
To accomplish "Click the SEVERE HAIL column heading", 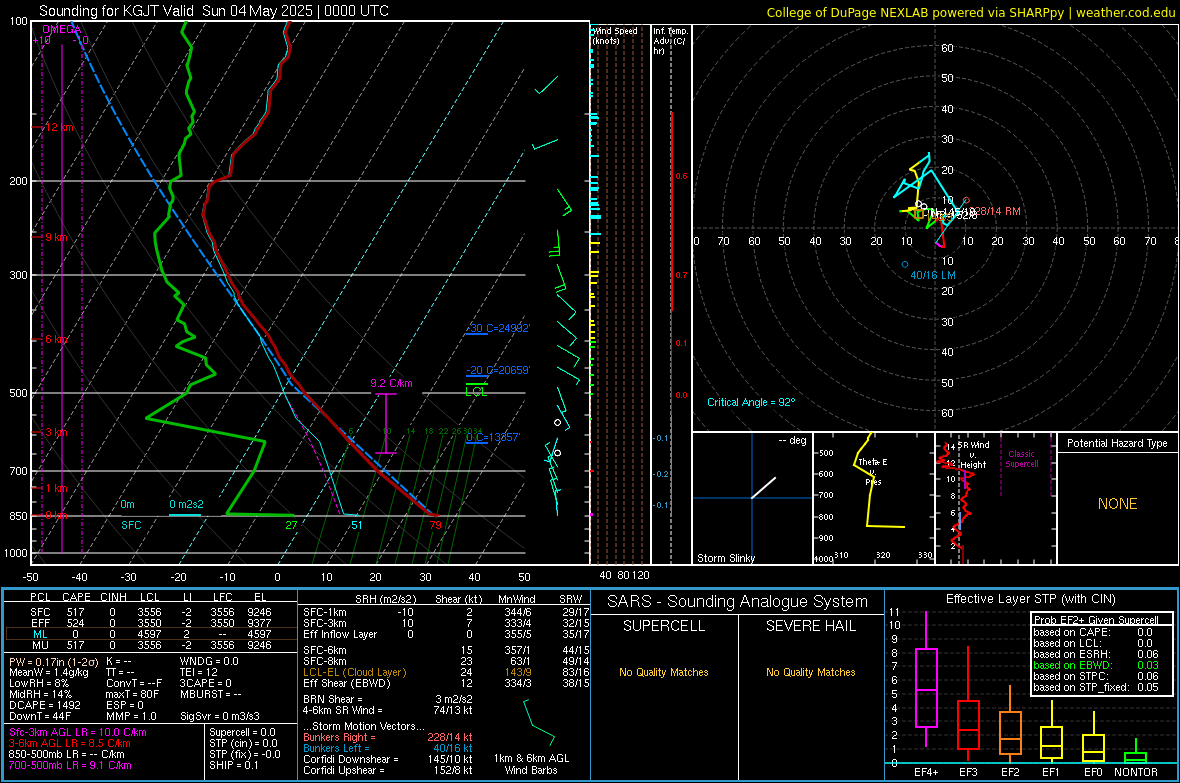I will click(810, 626).
